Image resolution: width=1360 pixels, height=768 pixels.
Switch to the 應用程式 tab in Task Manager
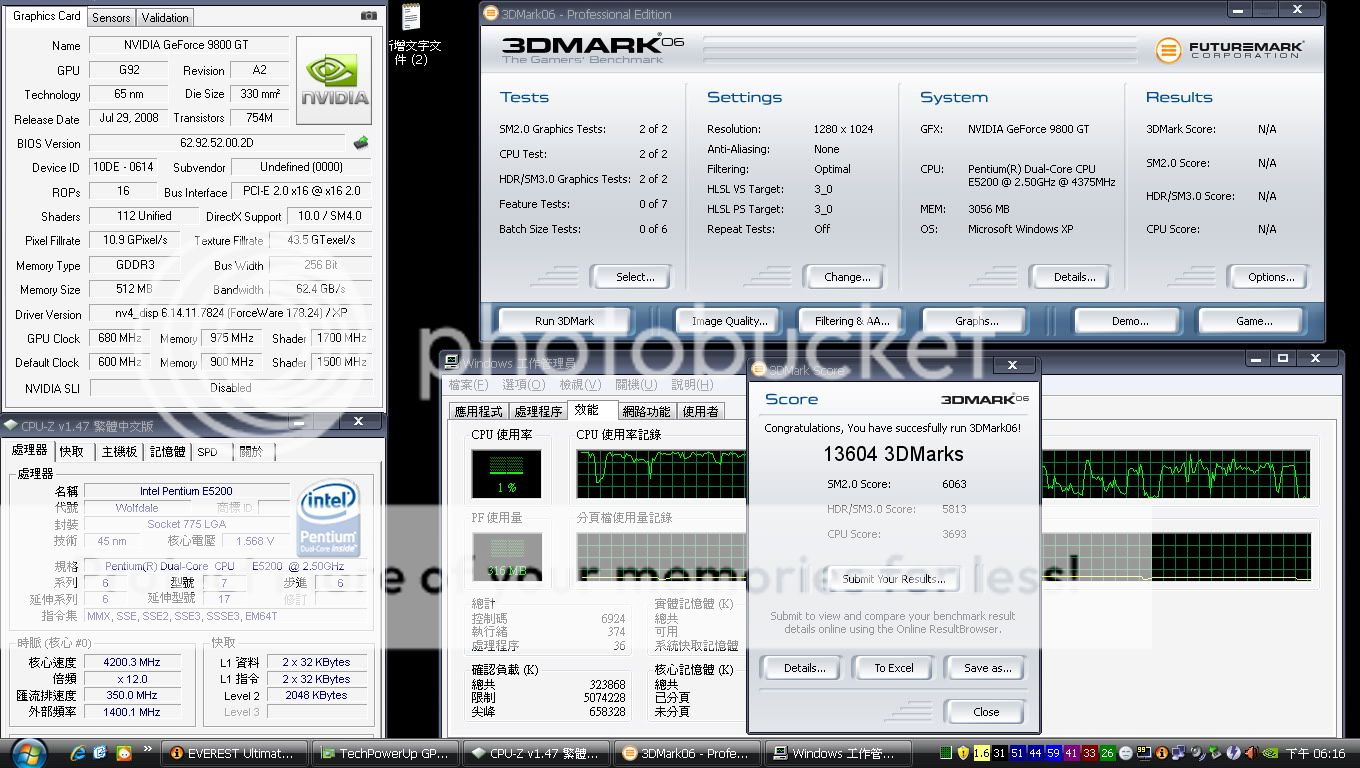point(478,411)
